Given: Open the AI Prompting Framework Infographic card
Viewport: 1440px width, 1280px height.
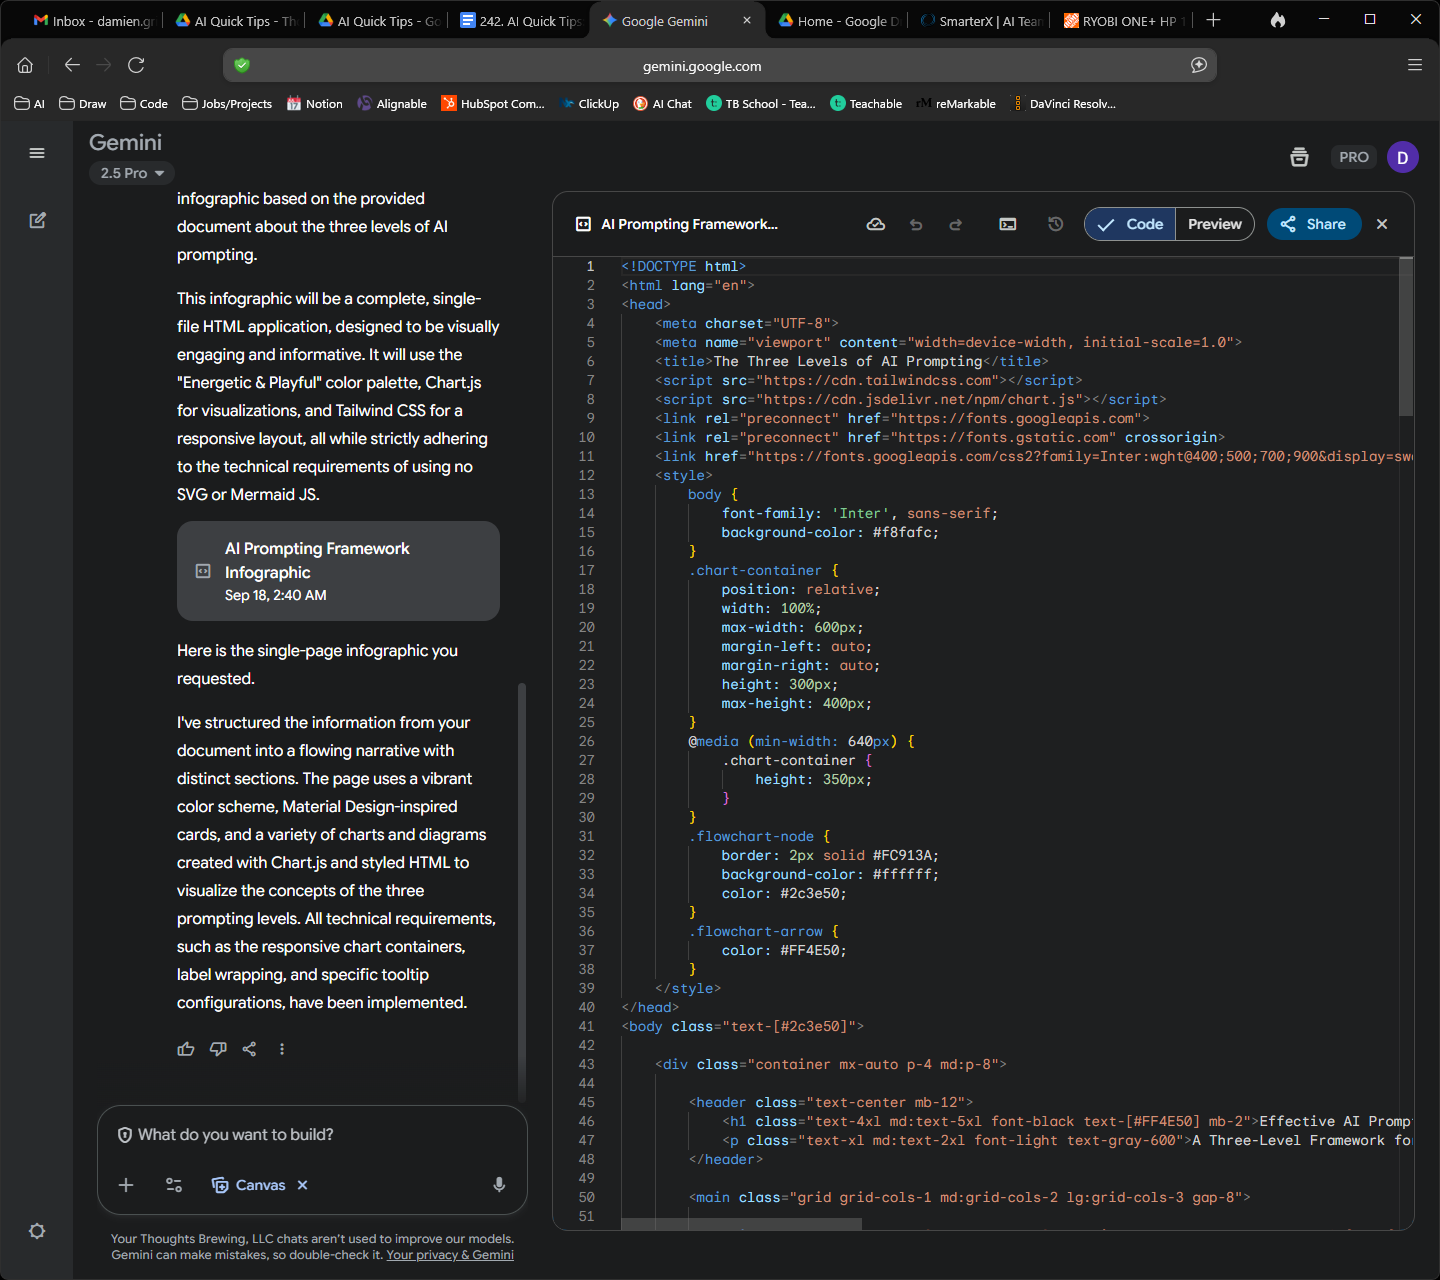Looking at the screenshot, I should [x=338, y=571].
